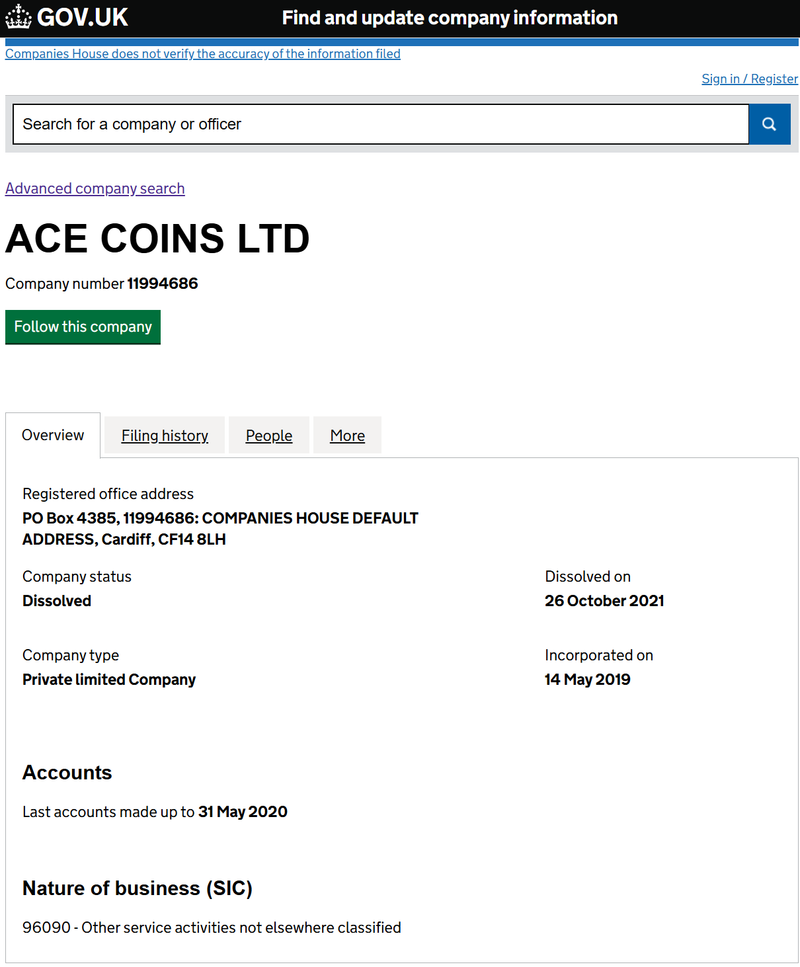This screenshot has height=967, width=800.
Task: Click the green Follow this company button
Action: [x=83, y=327]
